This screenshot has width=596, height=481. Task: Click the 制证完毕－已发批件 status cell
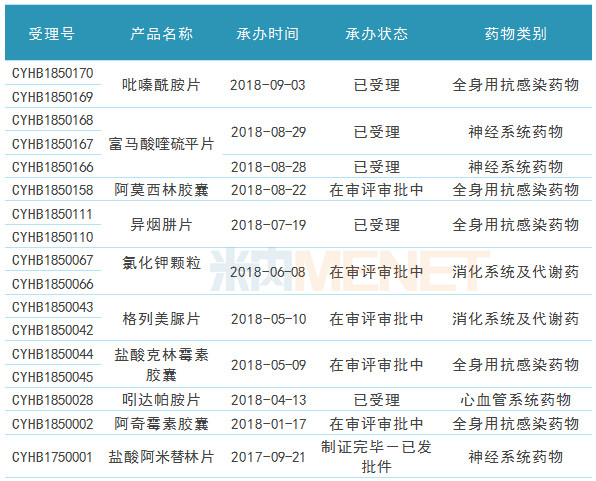[x=376, y=457]
